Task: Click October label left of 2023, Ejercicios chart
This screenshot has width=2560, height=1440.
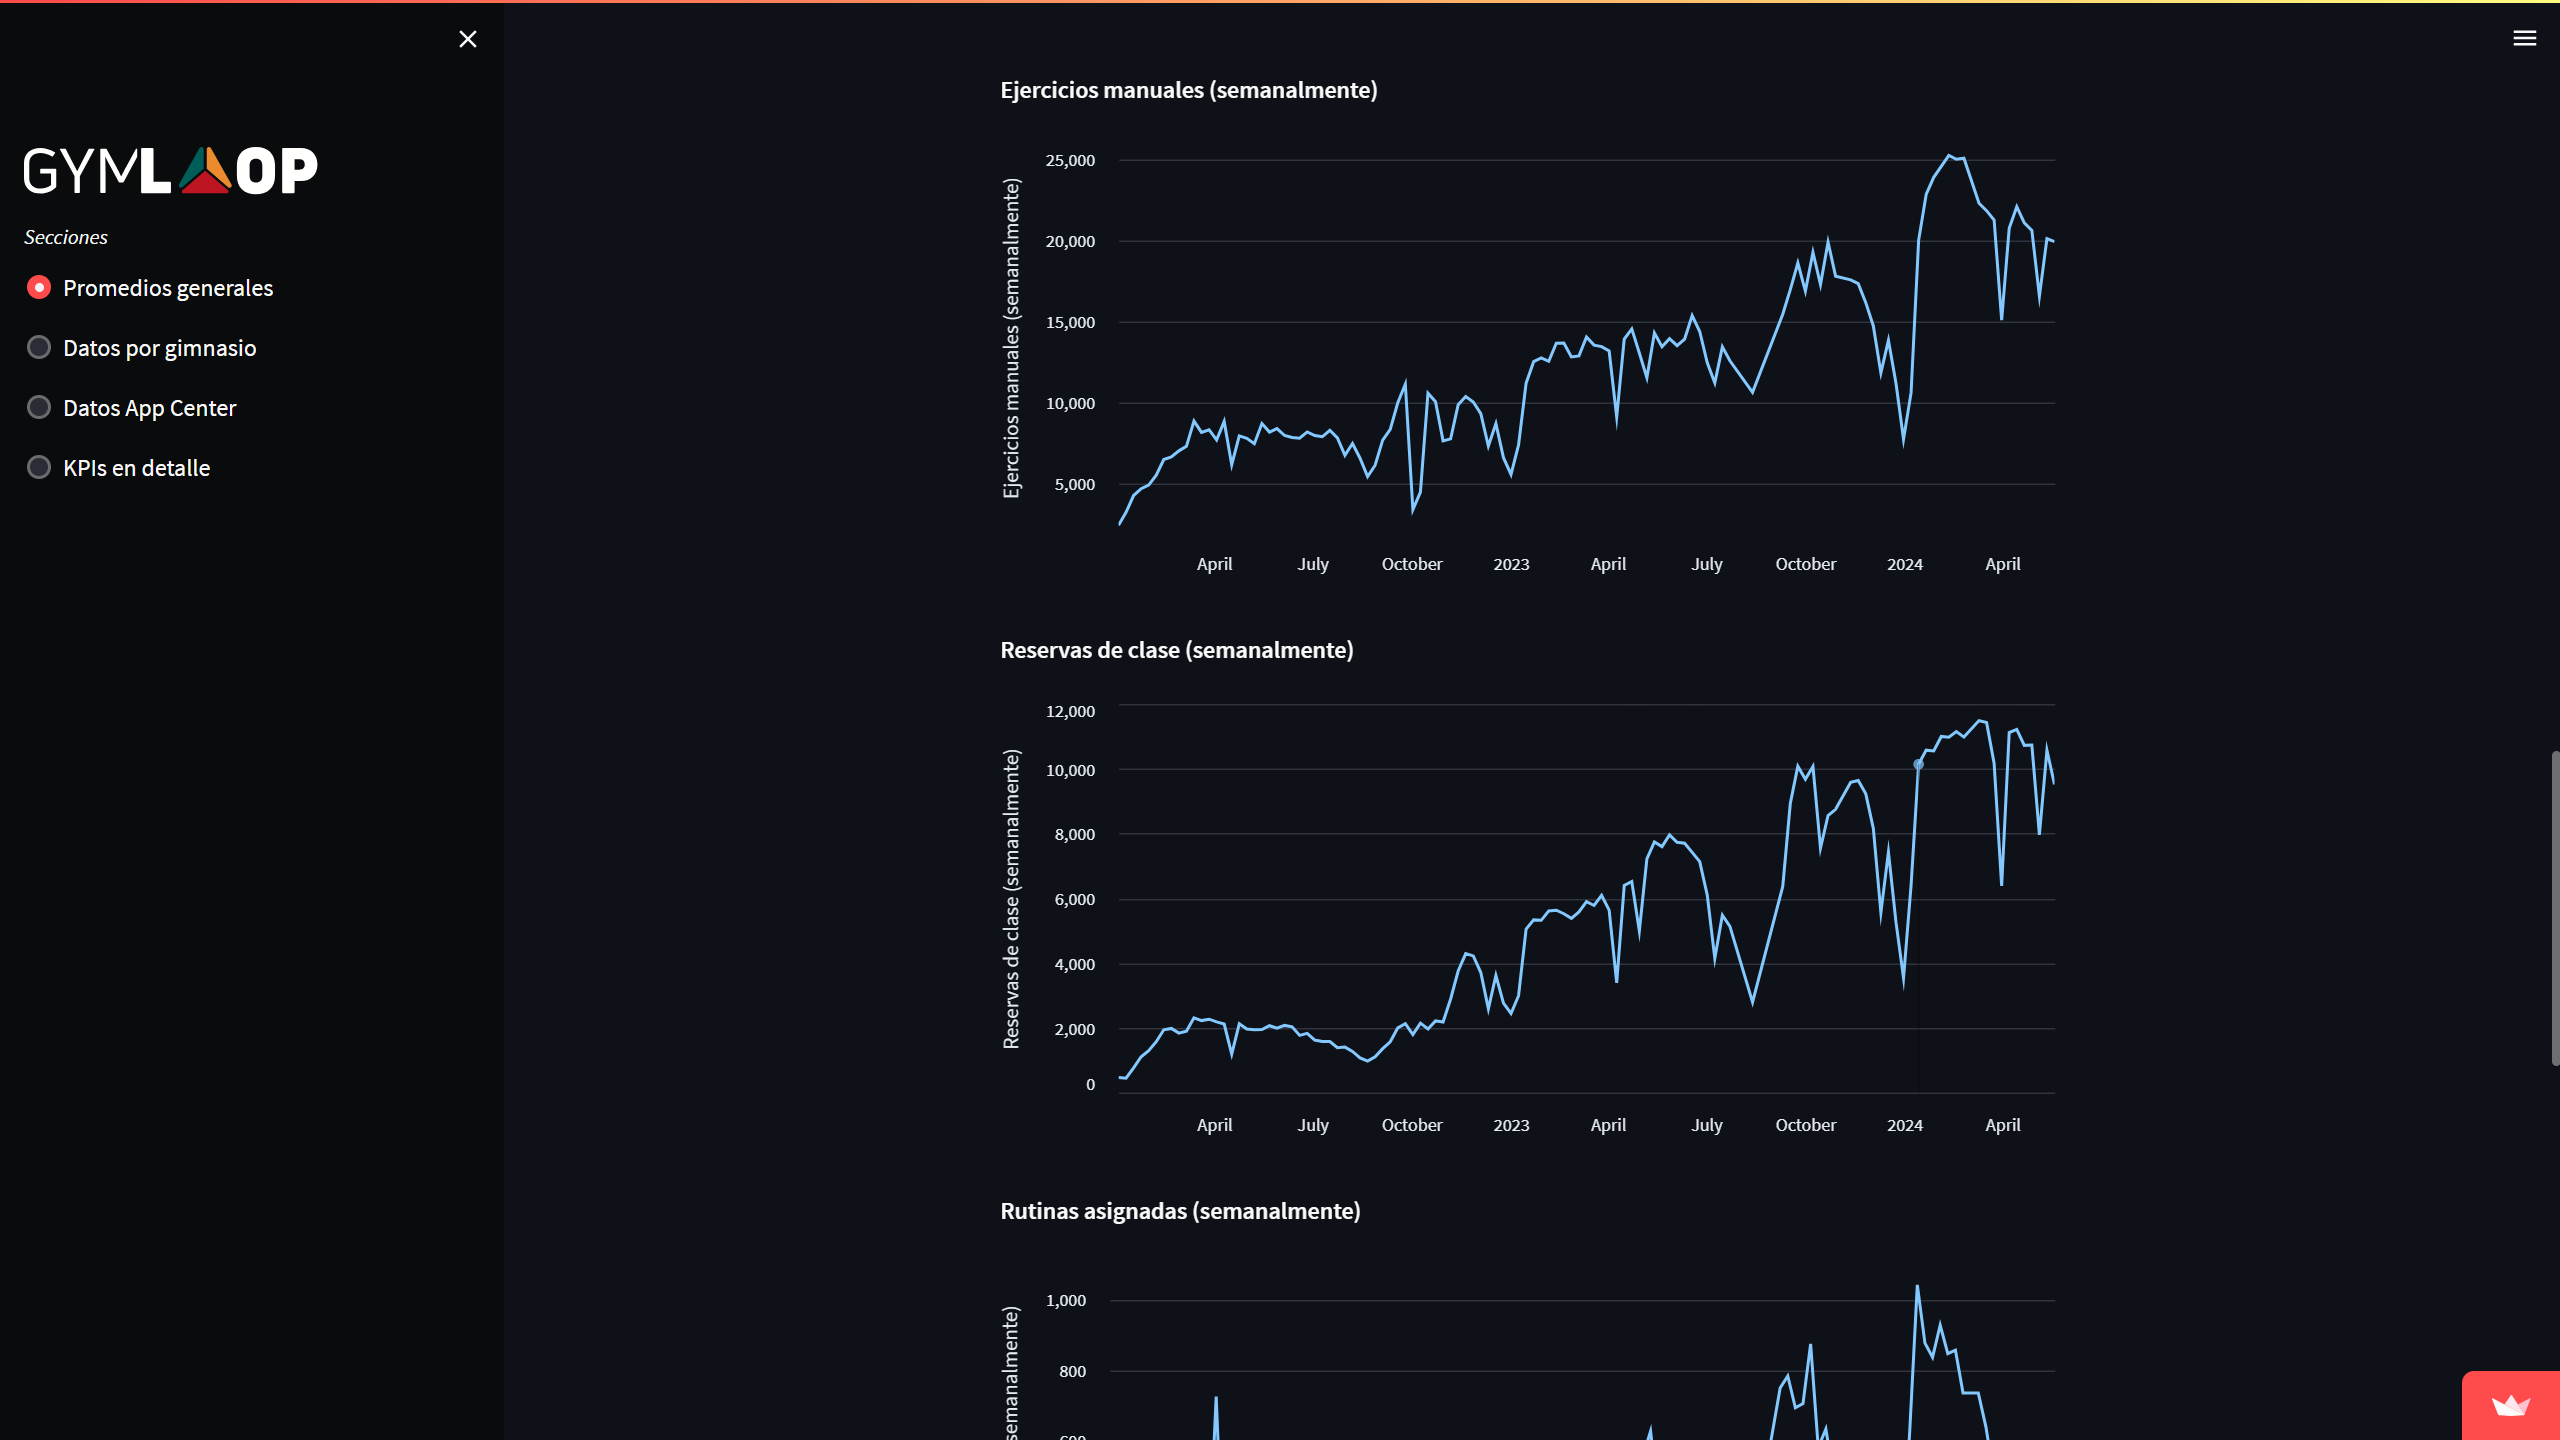Action: (x=1412, y=564)
